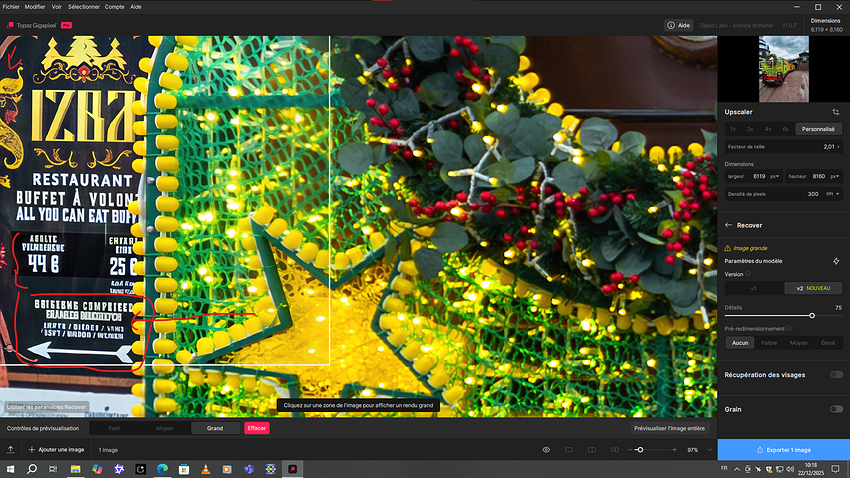The height and width of the screenshot is (478, 850).
Task: Enable Récupération des visages toggle
Action: [836, 374]
